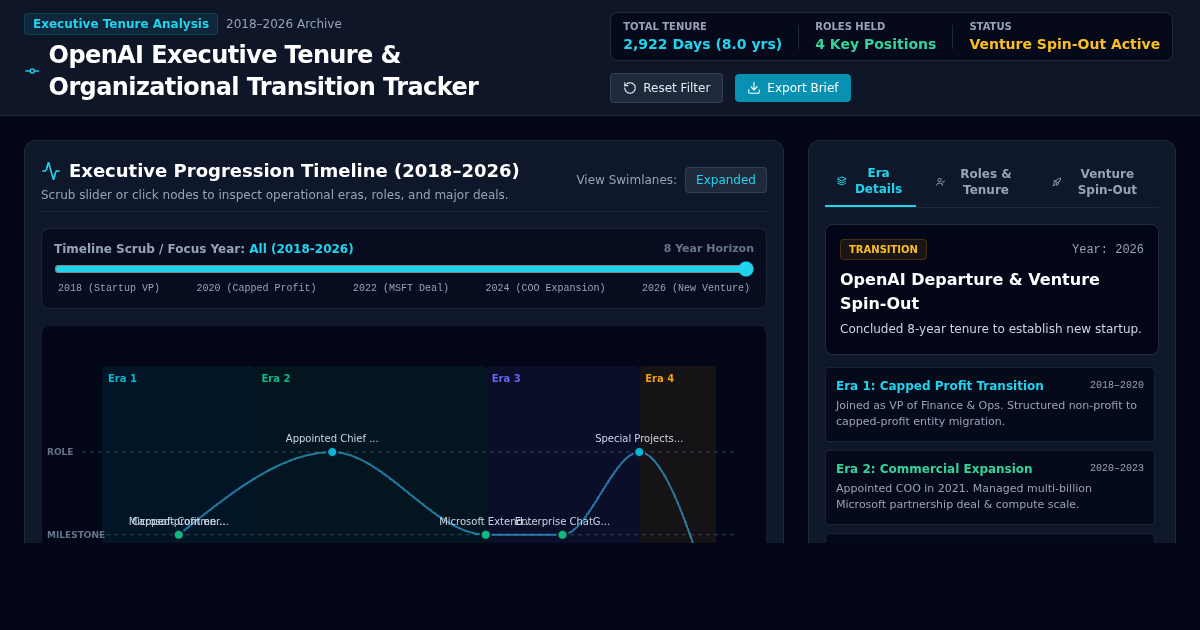Image resolution: width=1200 pixels, height=630 pixels.
Task: Click the layers icon on Era Details tab
Action: [842, 181]
